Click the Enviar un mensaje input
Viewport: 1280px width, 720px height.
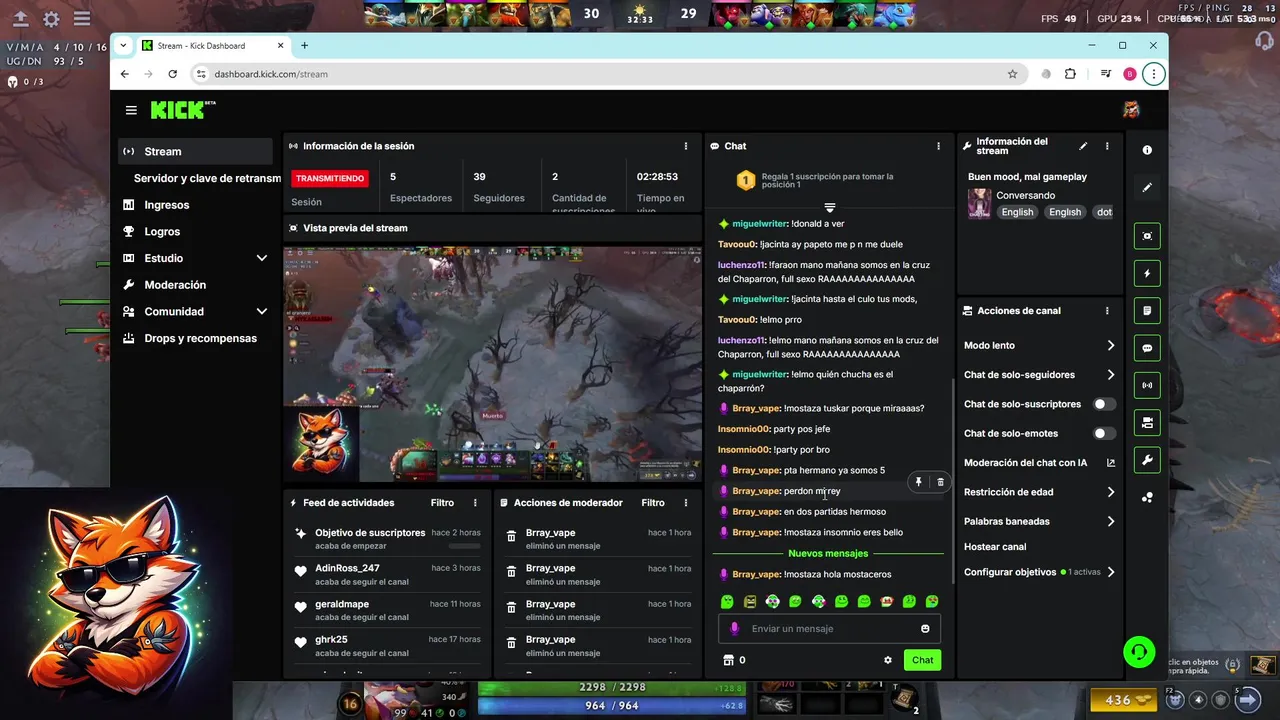[829, 629]
